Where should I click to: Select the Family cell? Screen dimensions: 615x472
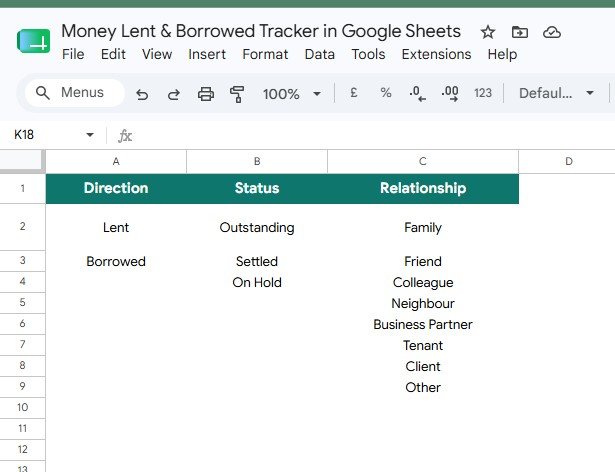coord(423,227)
